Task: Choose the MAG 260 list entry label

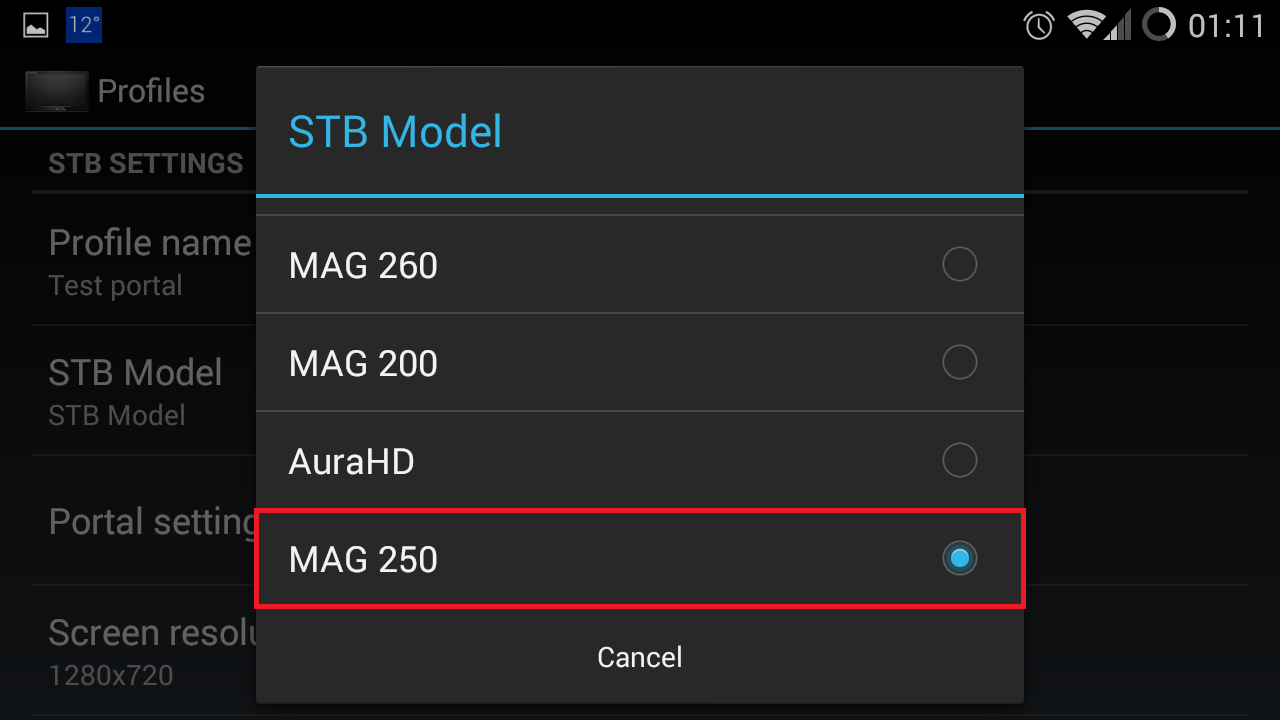Action: click(363, 265)
